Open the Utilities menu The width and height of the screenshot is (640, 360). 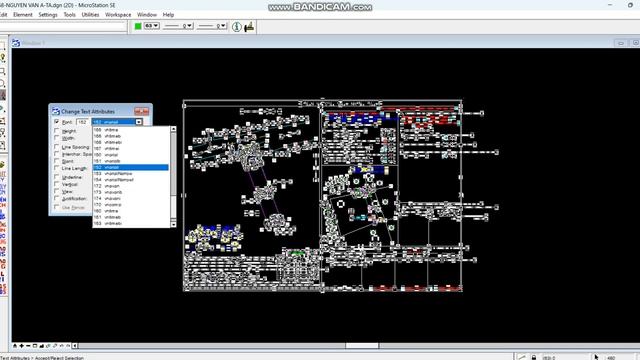click(90, 15)
